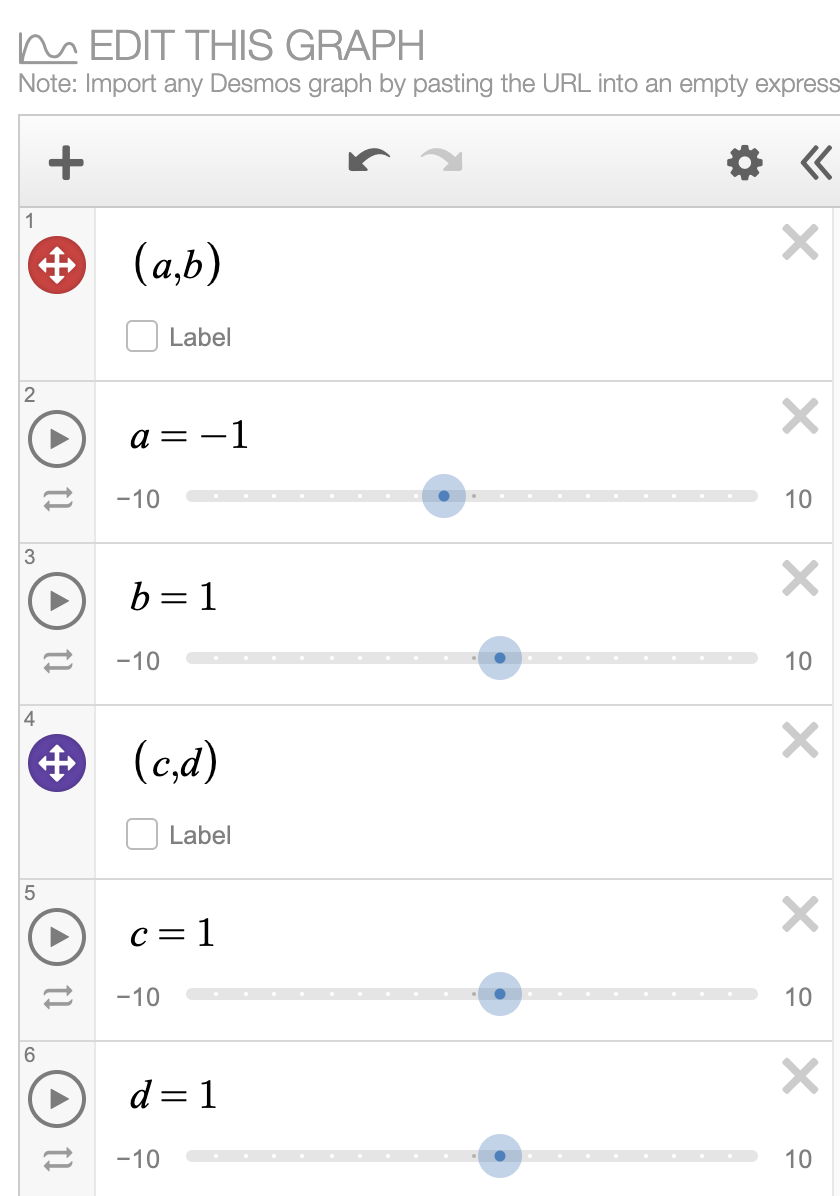Enable the Label checkbox for point (a,b)
Image resolution: width=840 pixels, height=1196 pixels.
point(140,337)
